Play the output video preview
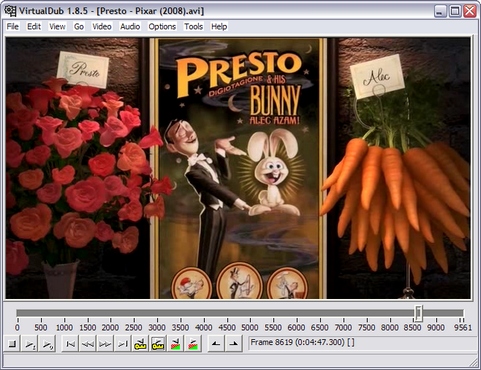Image resolution: width=481 pixels, height=370 pixels. coord(47,344)
